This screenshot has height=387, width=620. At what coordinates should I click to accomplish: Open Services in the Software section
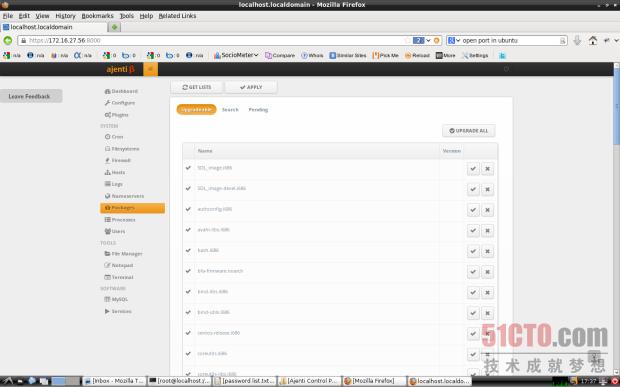point(118,311)
